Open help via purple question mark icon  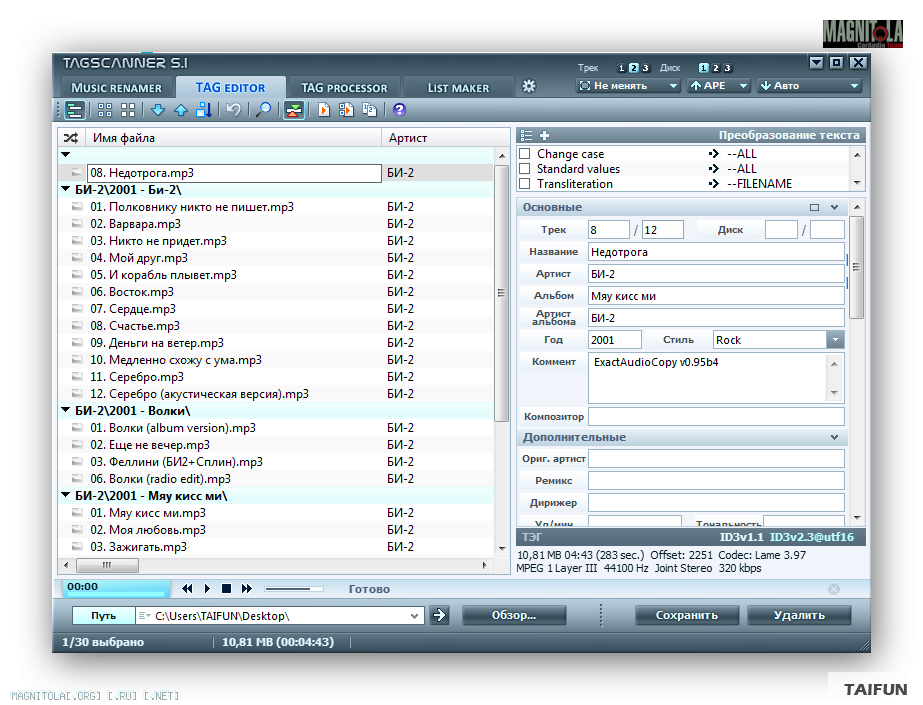pyautogui.click(x=399, y=110)
